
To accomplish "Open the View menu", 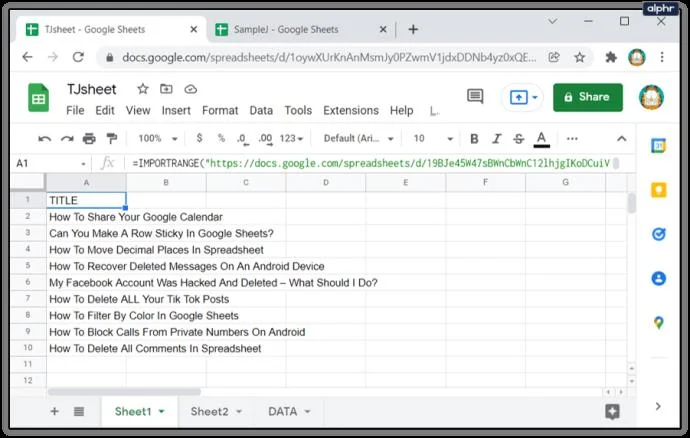I will [x=138, y=110].
